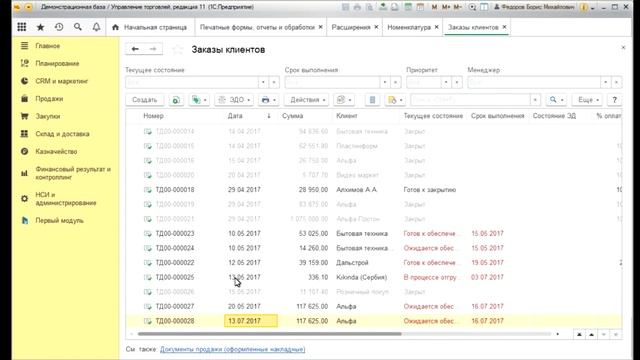Expand Менеджер filter dropdown
The width and height of the screenshot is (640, 360).
[606, 82]
